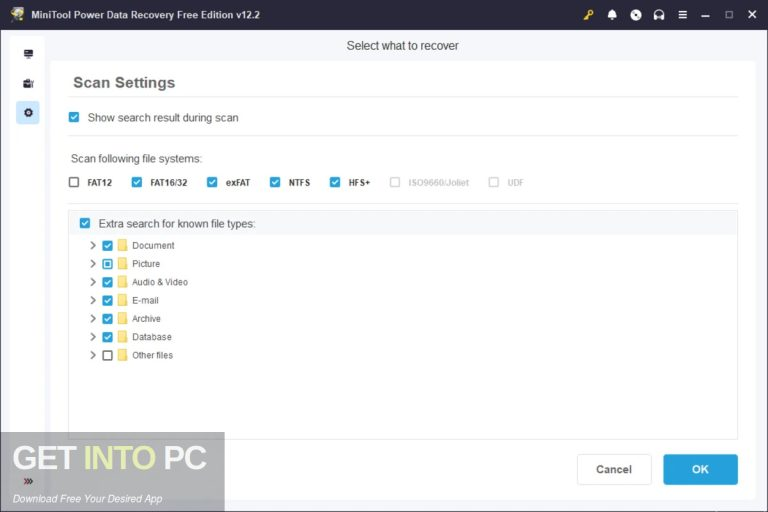Minimize the MiniTool window
Screen dimensions: 768x512
click(x=705, y=15)
